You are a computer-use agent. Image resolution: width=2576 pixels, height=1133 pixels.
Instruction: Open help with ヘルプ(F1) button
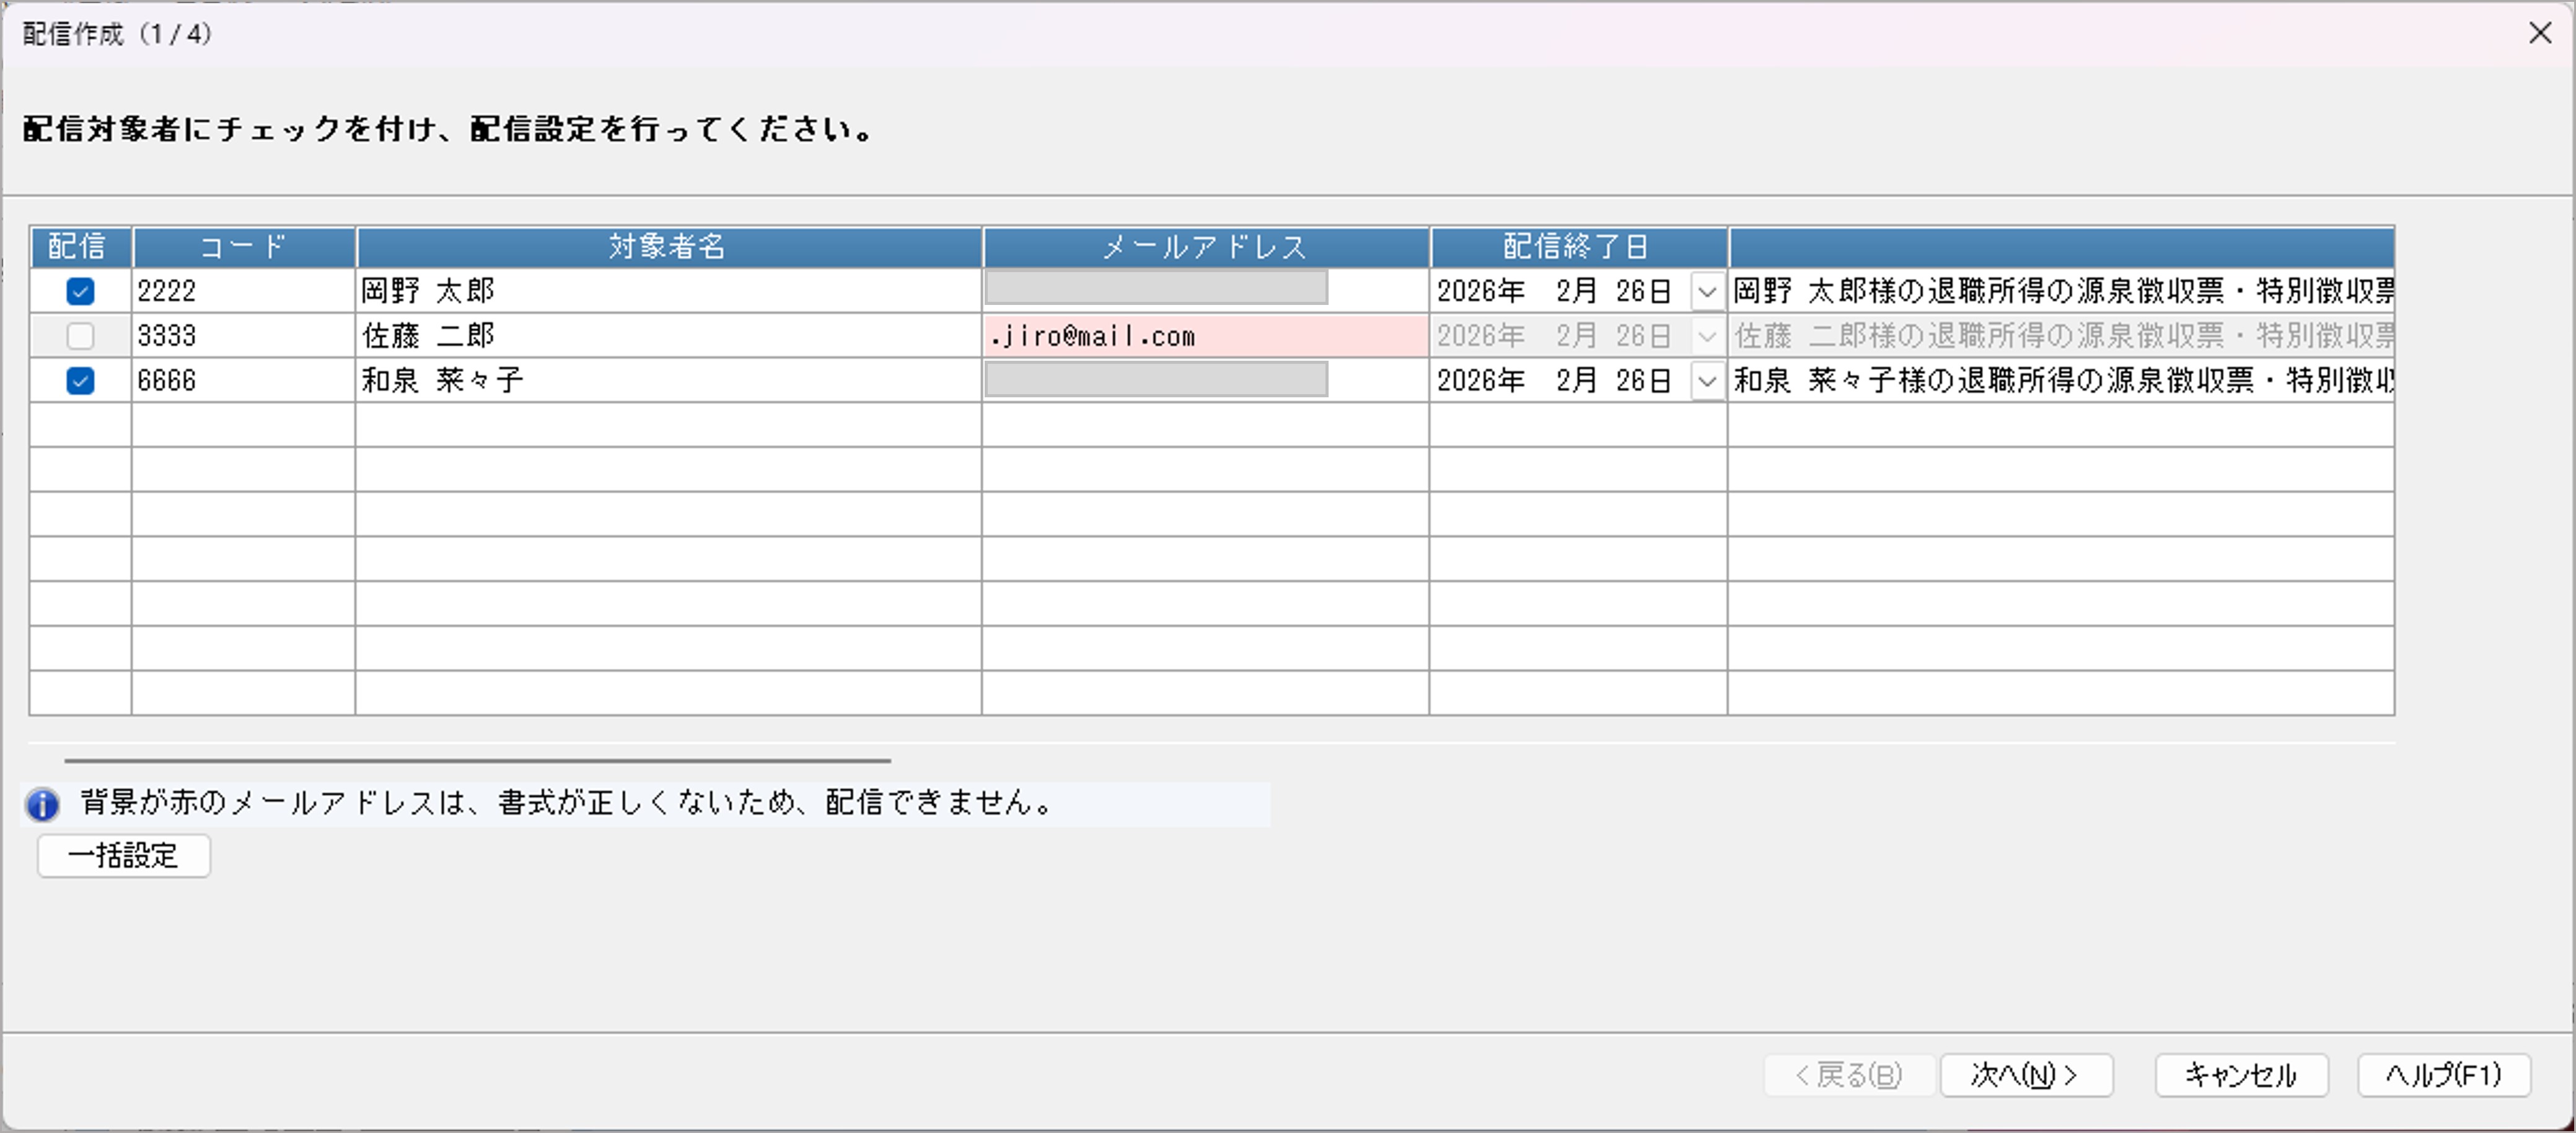2443,1075
